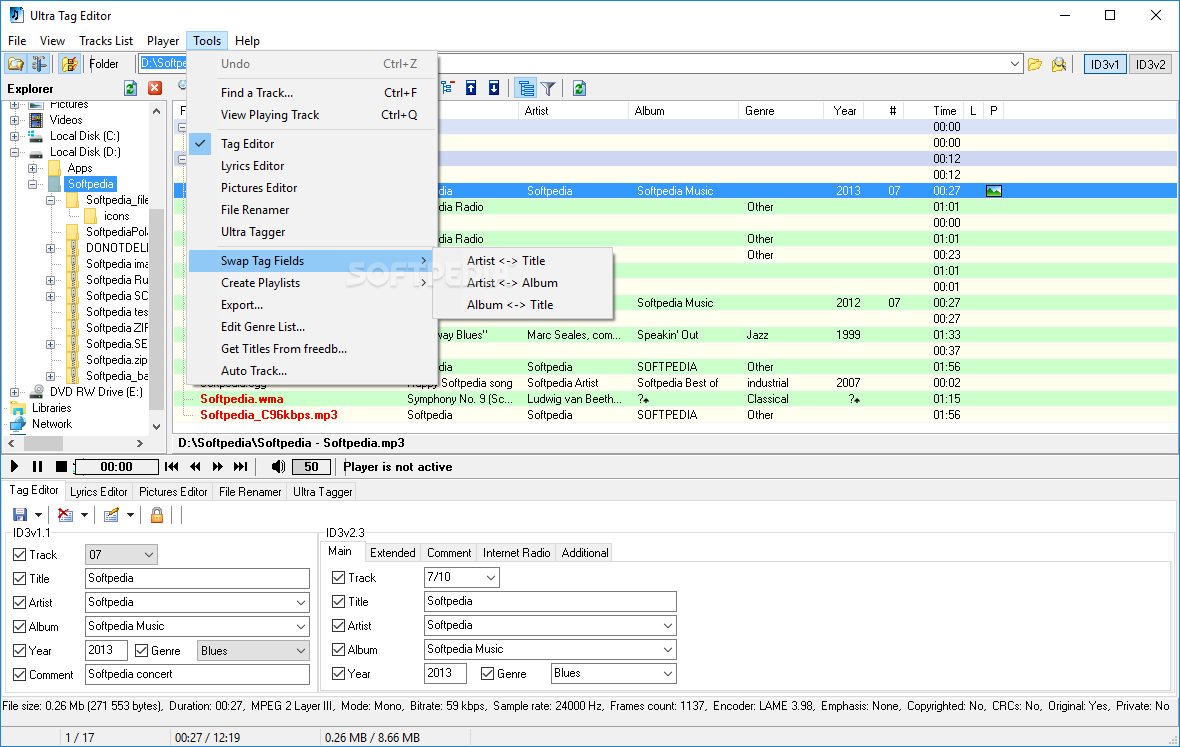This screenshot has width=1180, height=747.
Task: Fast forward the current track
Action: coord(218,466)
